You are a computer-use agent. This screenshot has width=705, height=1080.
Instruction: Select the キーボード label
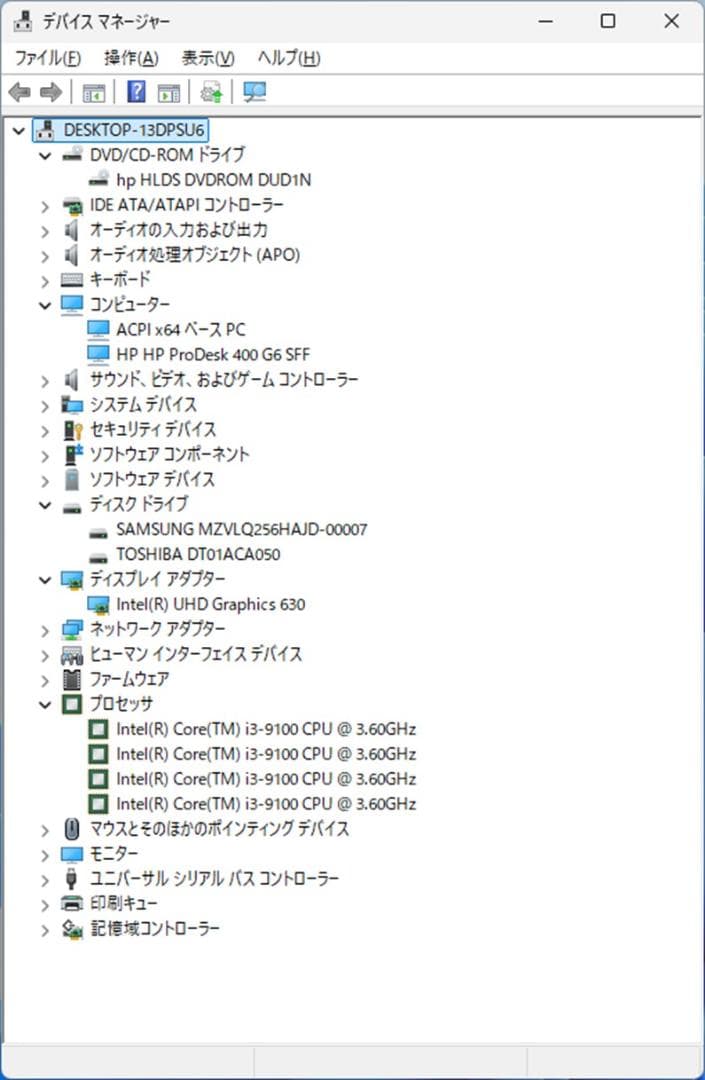[120, 279]
